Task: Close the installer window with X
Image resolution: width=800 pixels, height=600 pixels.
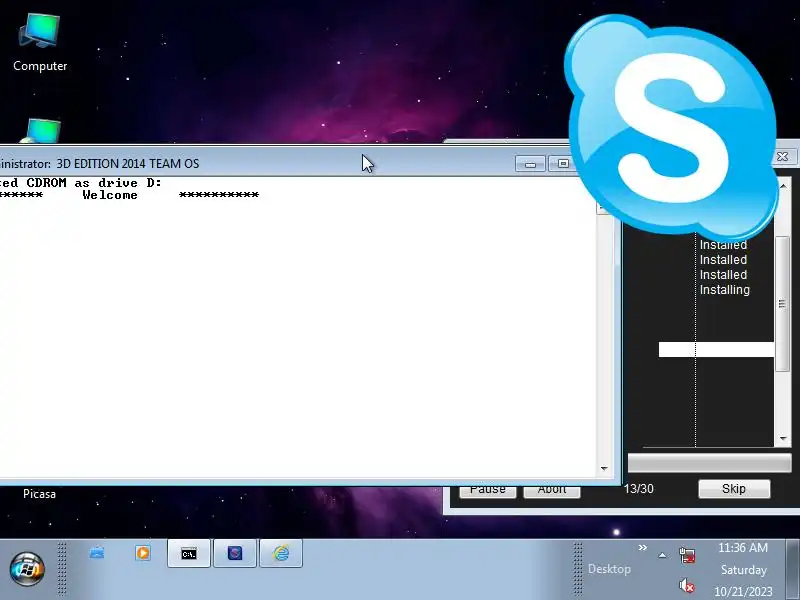Action: 783,157
